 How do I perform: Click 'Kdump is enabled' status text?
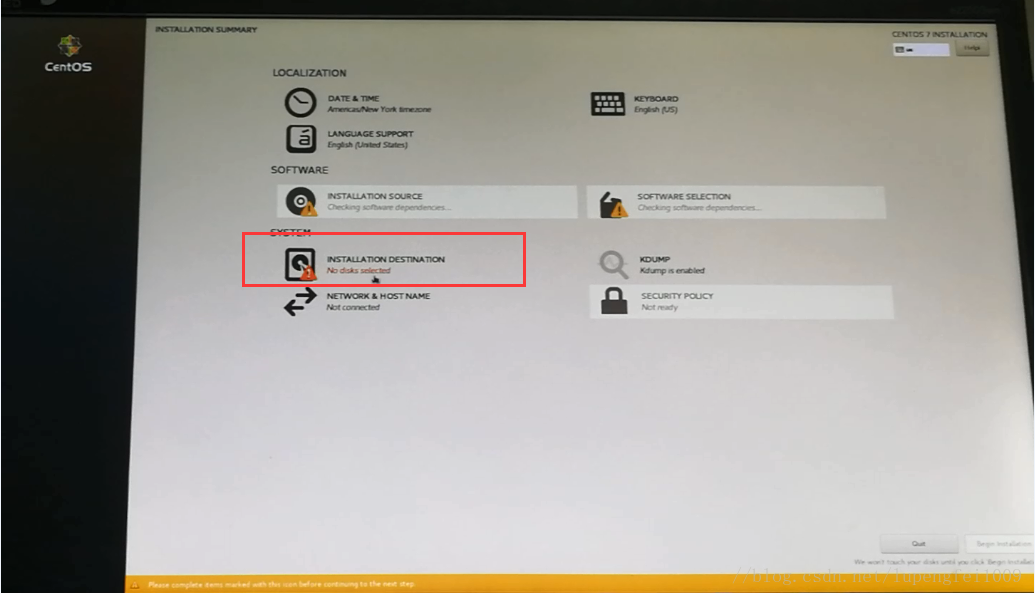click(x=672, y=271)
